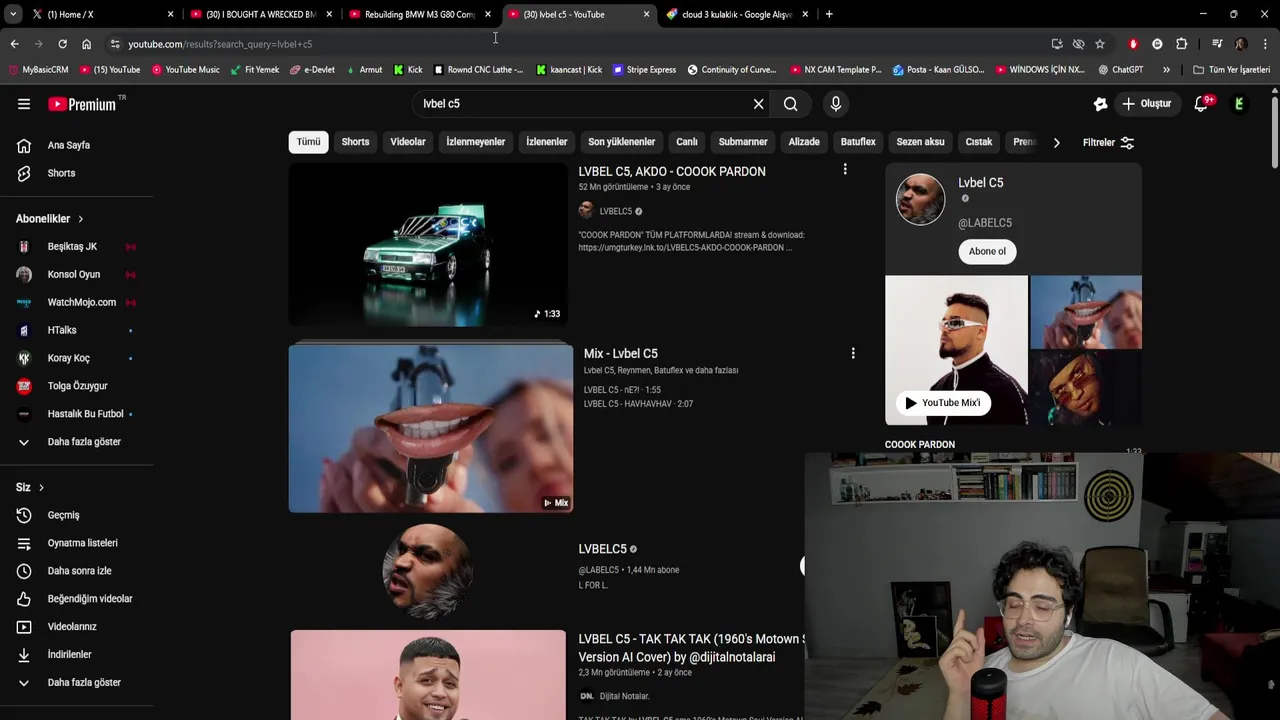
Task: Reload the page with refresh icon
Action: click(x=62, y=44)
